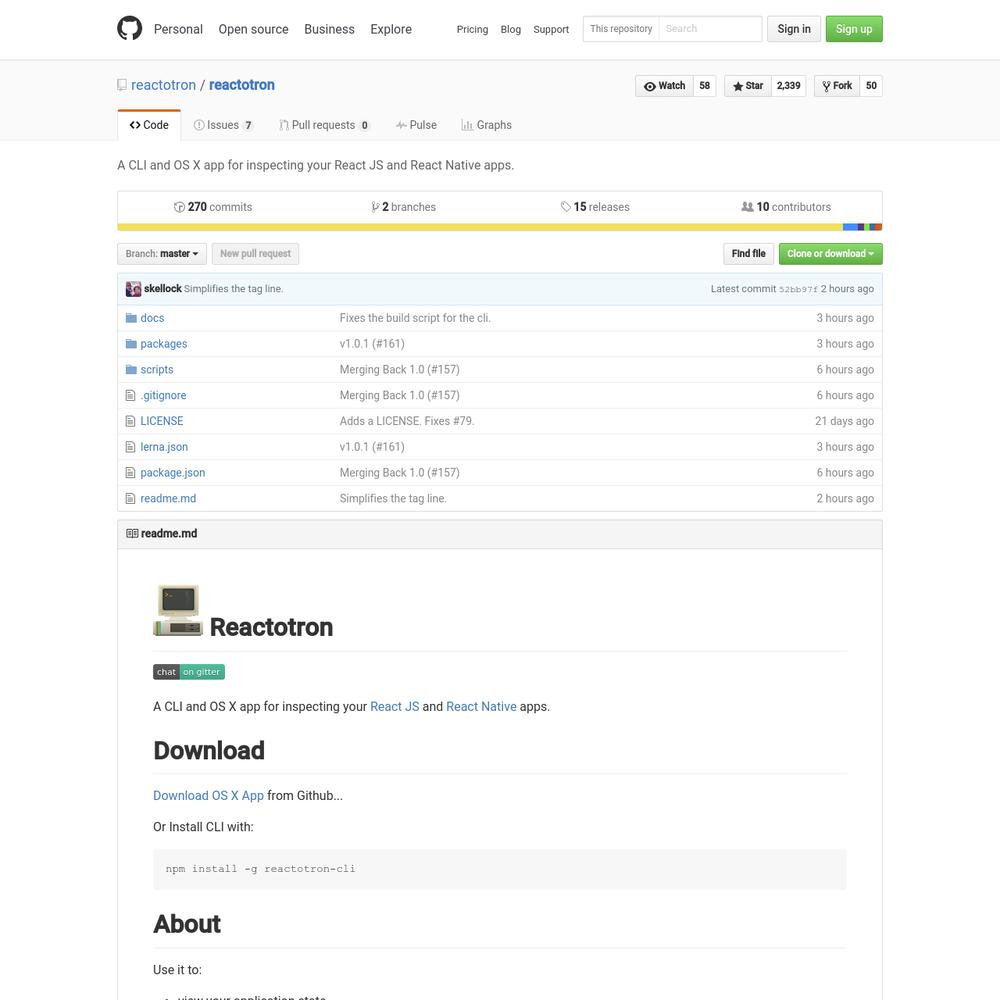The height and width of the screenshot is (1000, 1000).
Task: Click the Download OS X App link
Action: pos(209,796)
